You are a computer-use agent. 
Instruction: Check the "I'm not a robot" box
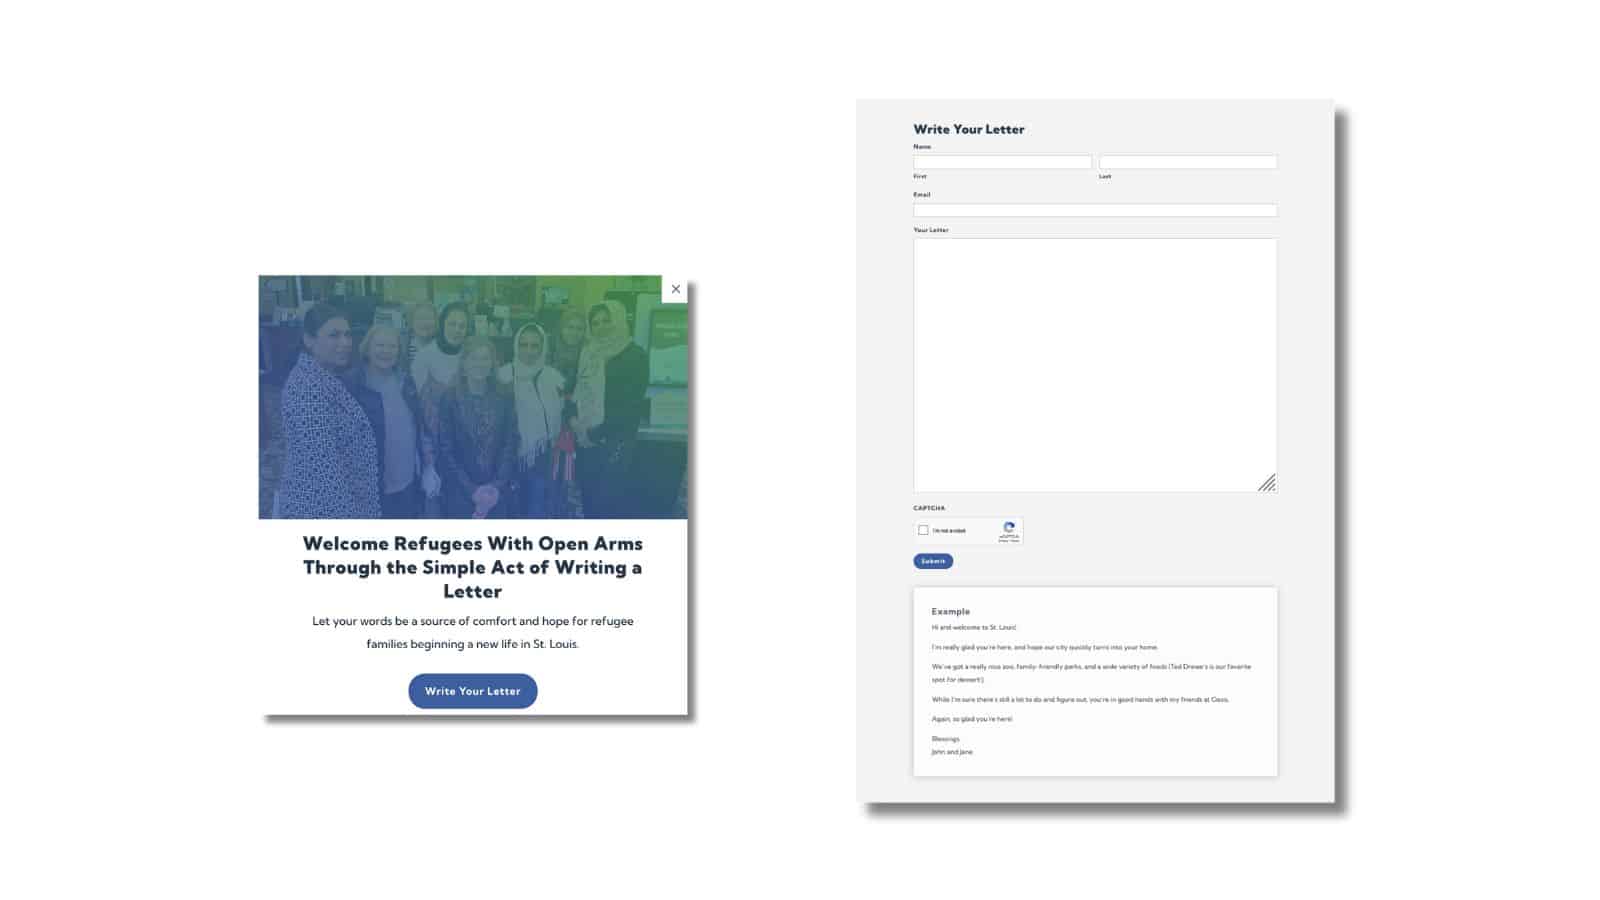coord(923,531)
